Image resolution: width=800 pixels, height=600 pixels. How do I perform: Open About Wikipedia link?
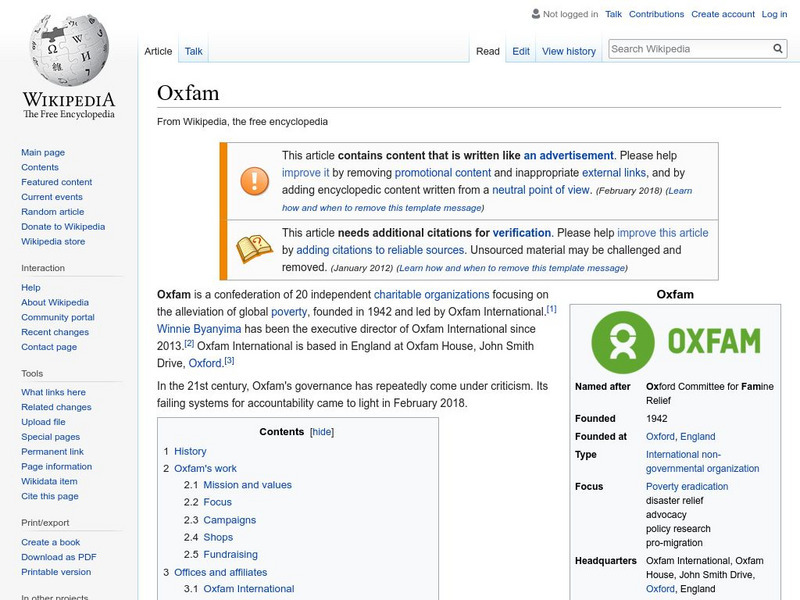55,302
